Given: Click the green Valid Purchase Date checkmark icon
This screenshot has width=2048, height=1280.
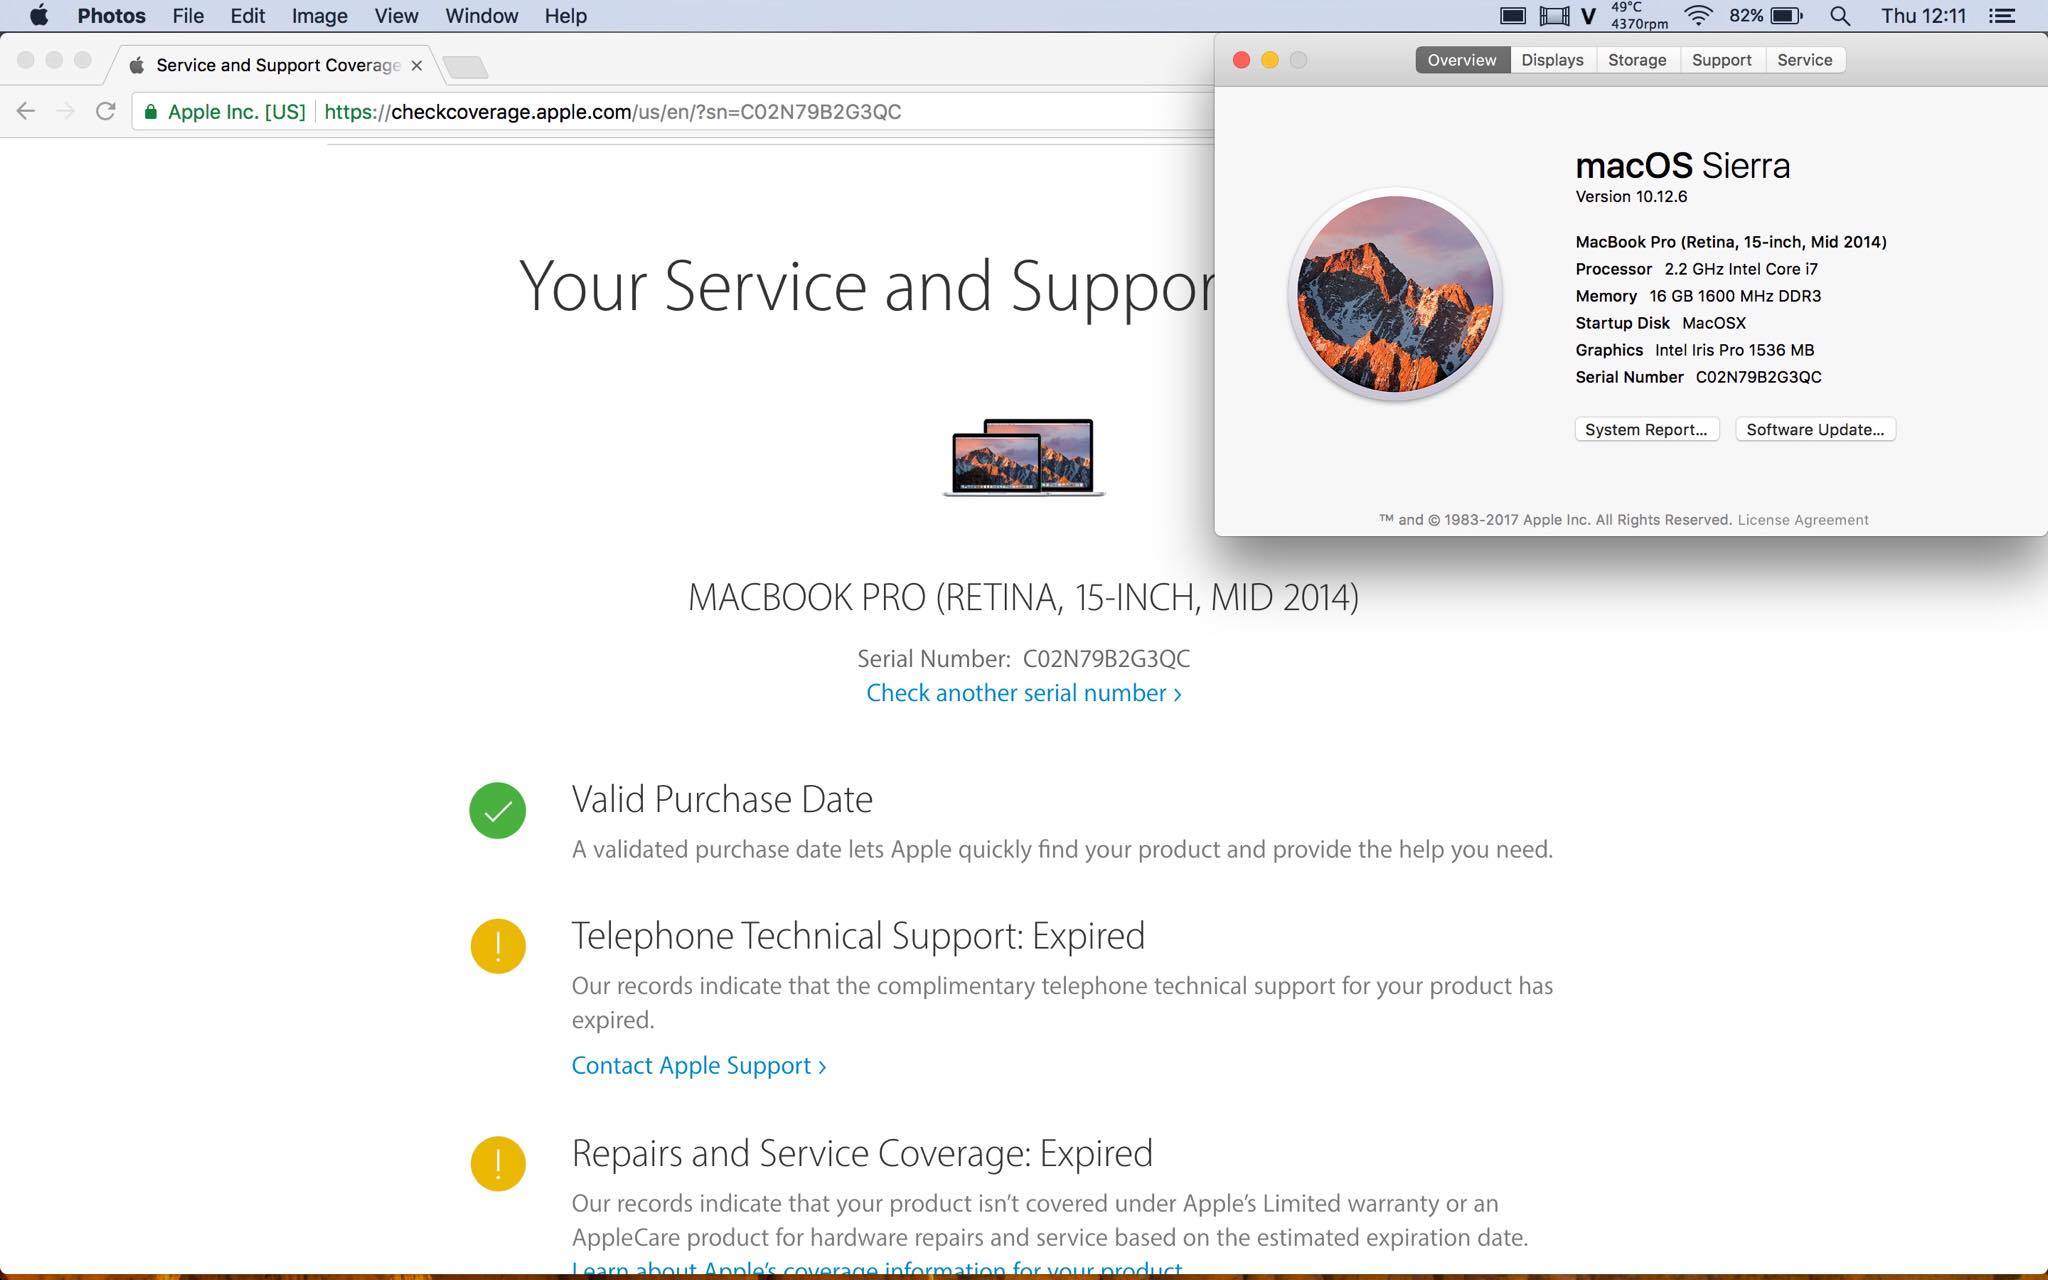Looking at the screenshot, I should tap(497, 810).
